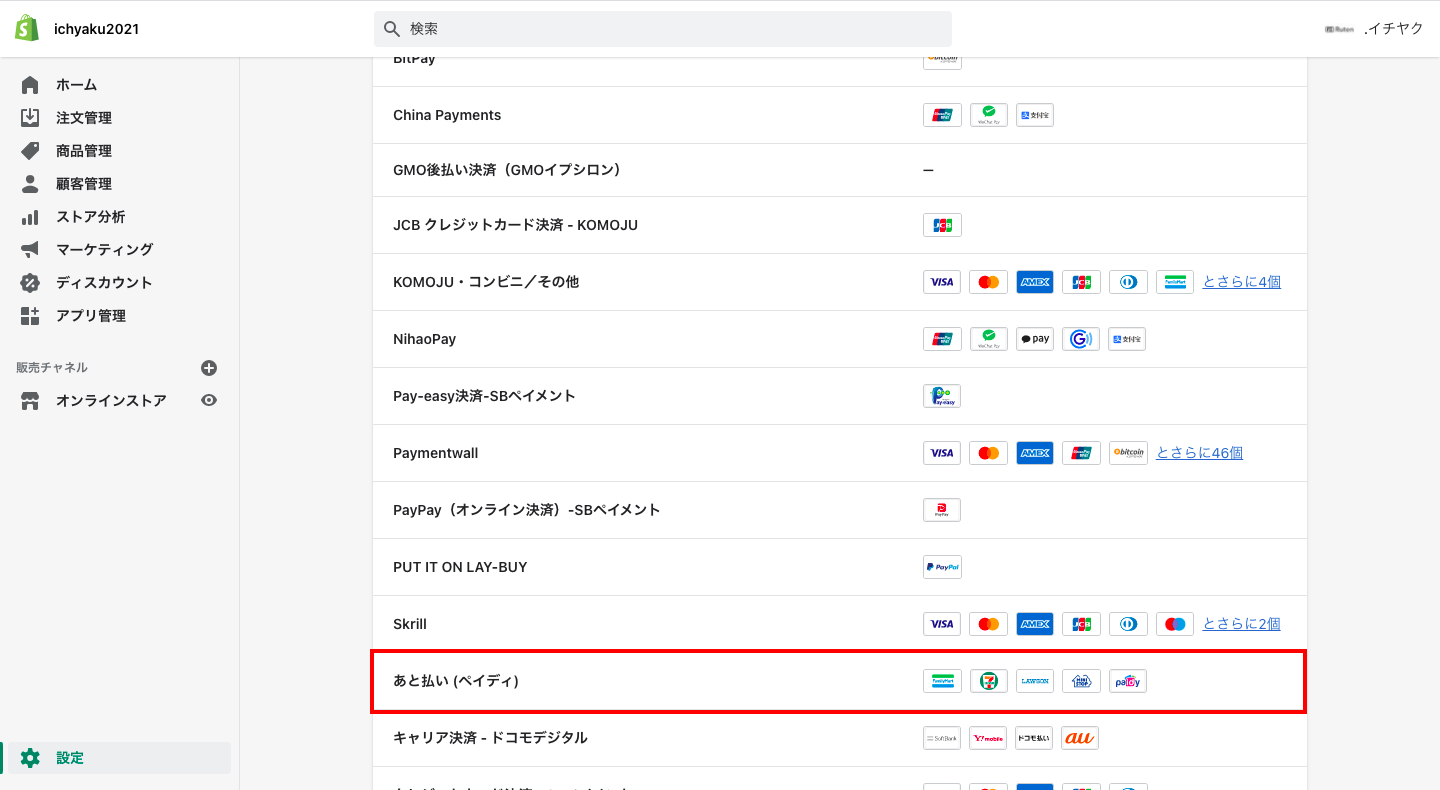Click とさらに4個 link in KOMOJU row

pos(1241,282)
